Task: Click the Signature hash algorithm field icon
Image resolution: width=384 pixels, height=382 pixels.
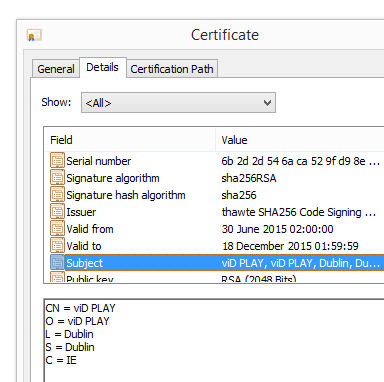Action: [x=57, y=195]
